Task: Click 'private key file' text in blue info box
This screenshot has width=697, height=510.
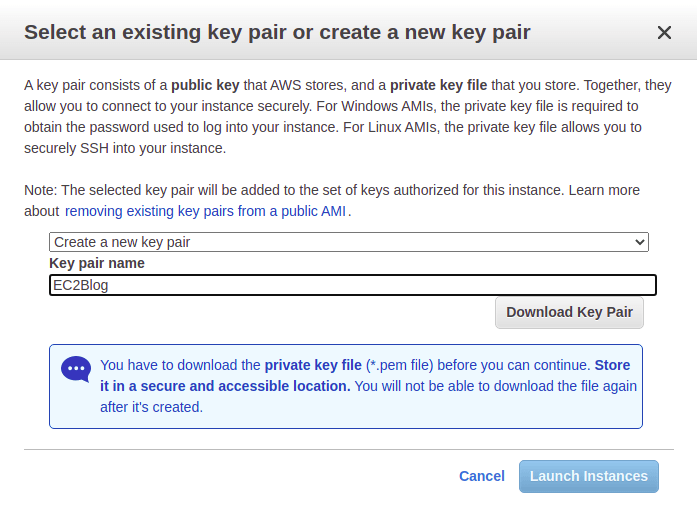Action: [x=313, y=365]
